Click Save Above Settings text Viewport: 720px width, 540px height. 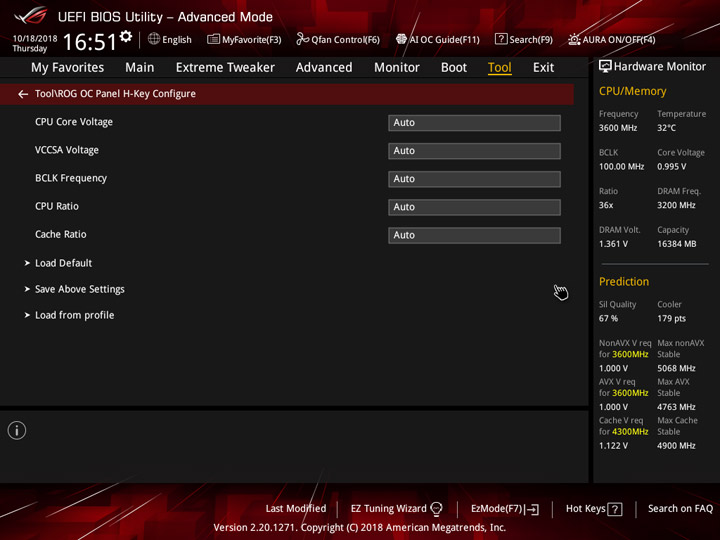(x=80, y=289)
